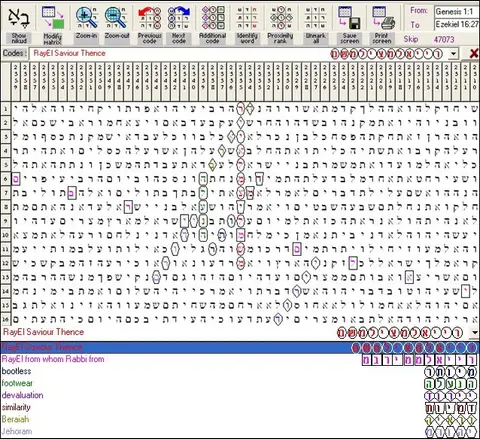
Task: Open the Additional code tool
Action: coord(213,17)
